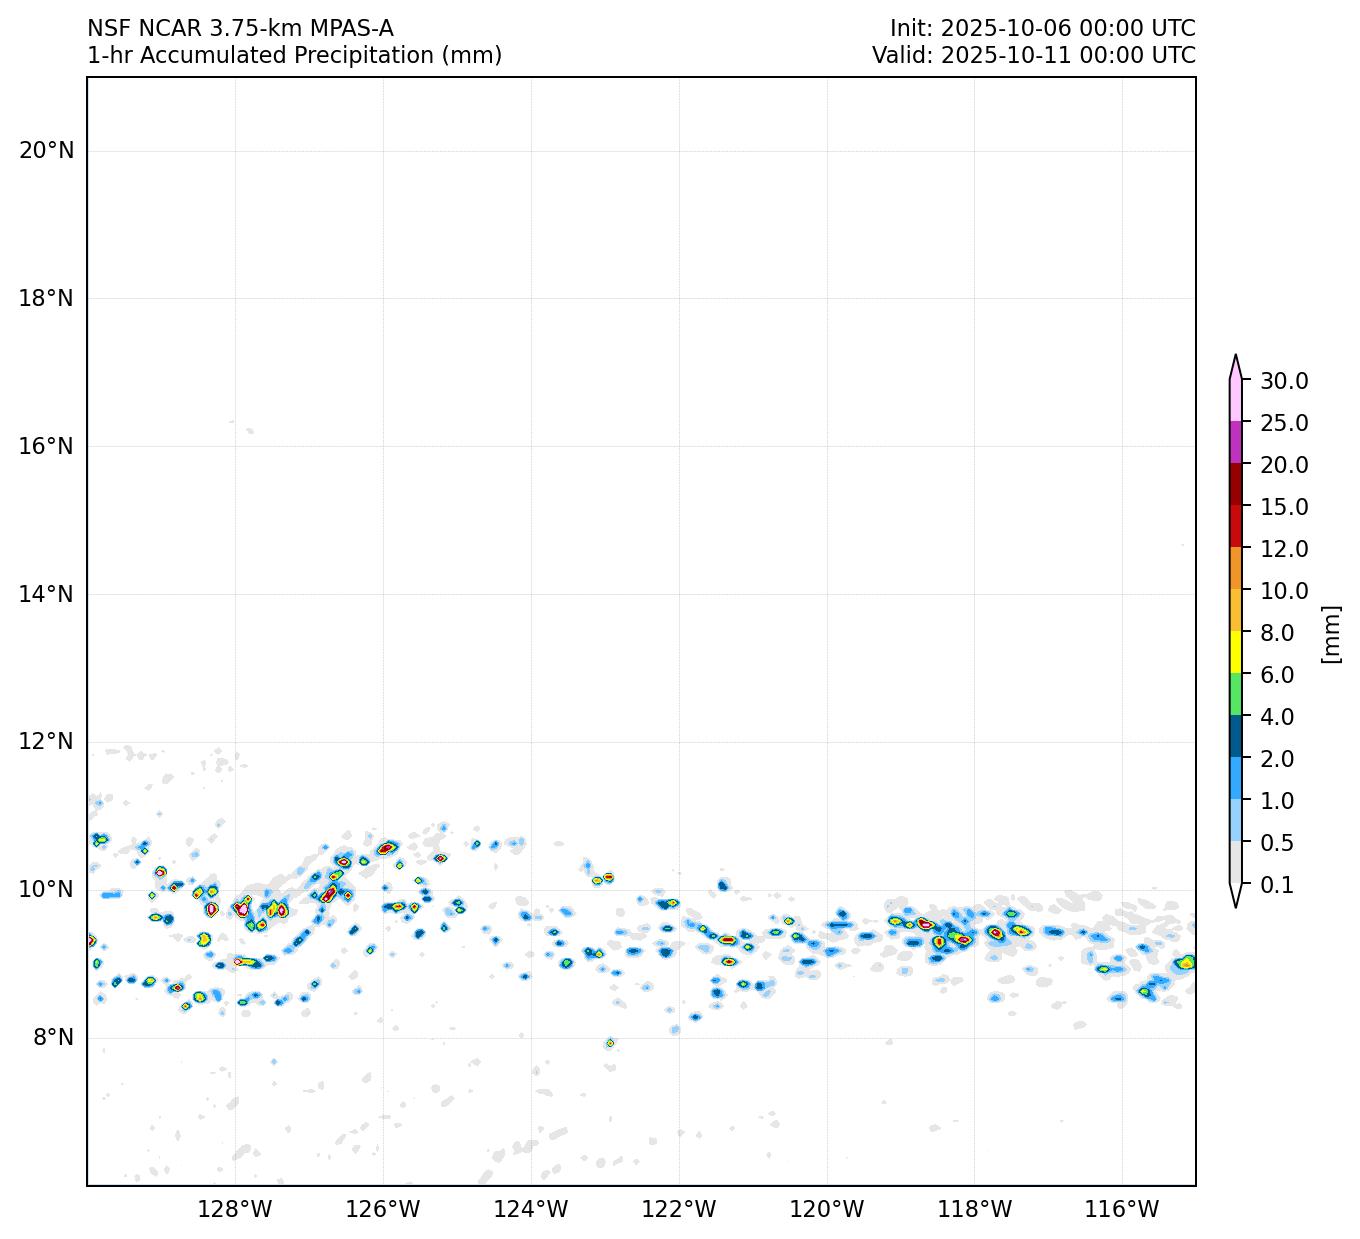Click the dark blue 2–4 mm swatch

1236,737
